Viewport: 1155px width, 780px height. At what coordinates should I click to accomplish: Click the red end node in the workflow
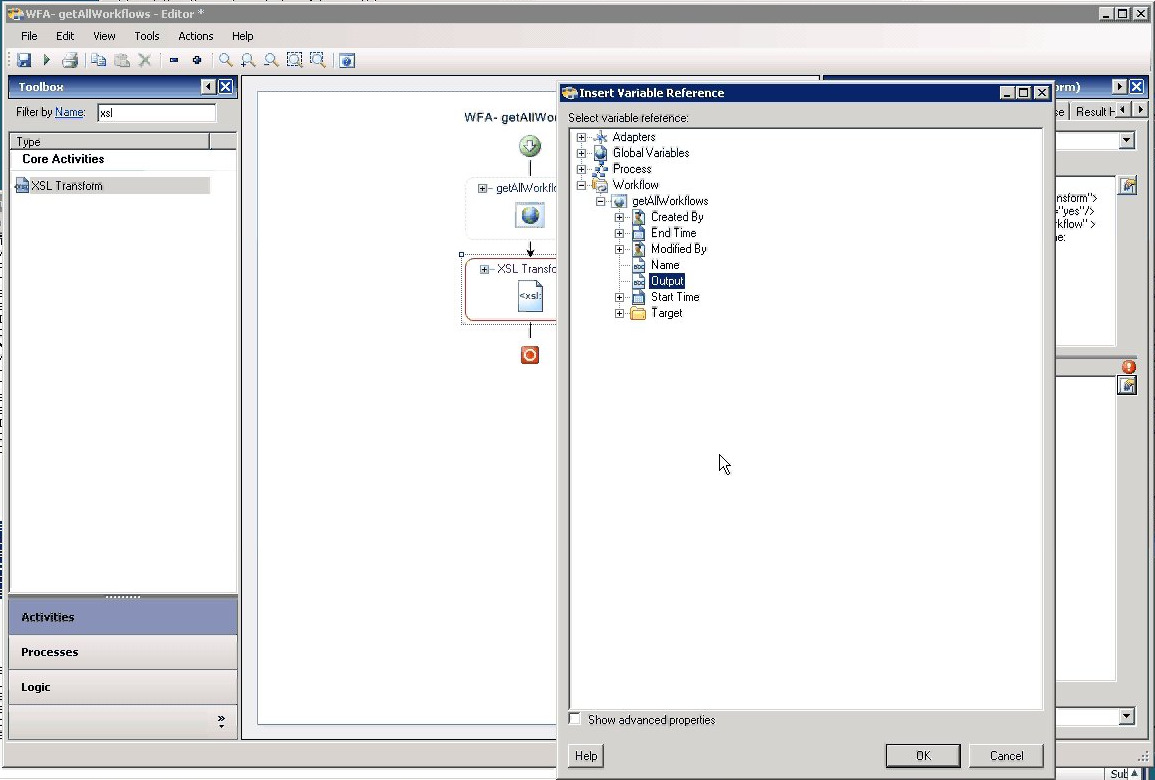(530, 355)
